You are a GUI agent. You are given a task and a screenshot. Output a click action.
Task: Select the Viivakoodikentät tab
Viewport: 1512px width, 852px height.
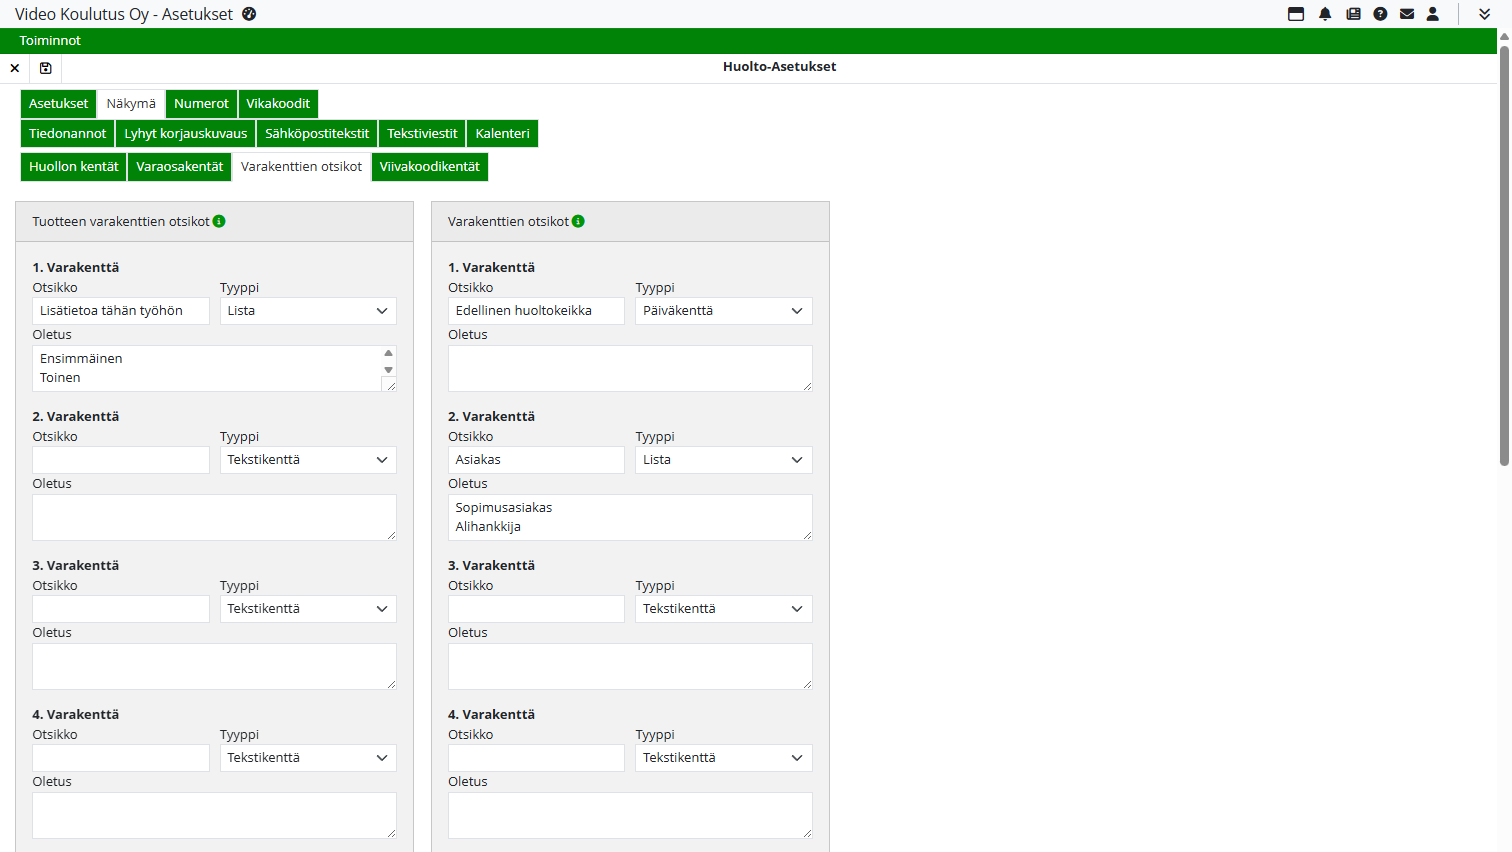[x=429, y=167]
